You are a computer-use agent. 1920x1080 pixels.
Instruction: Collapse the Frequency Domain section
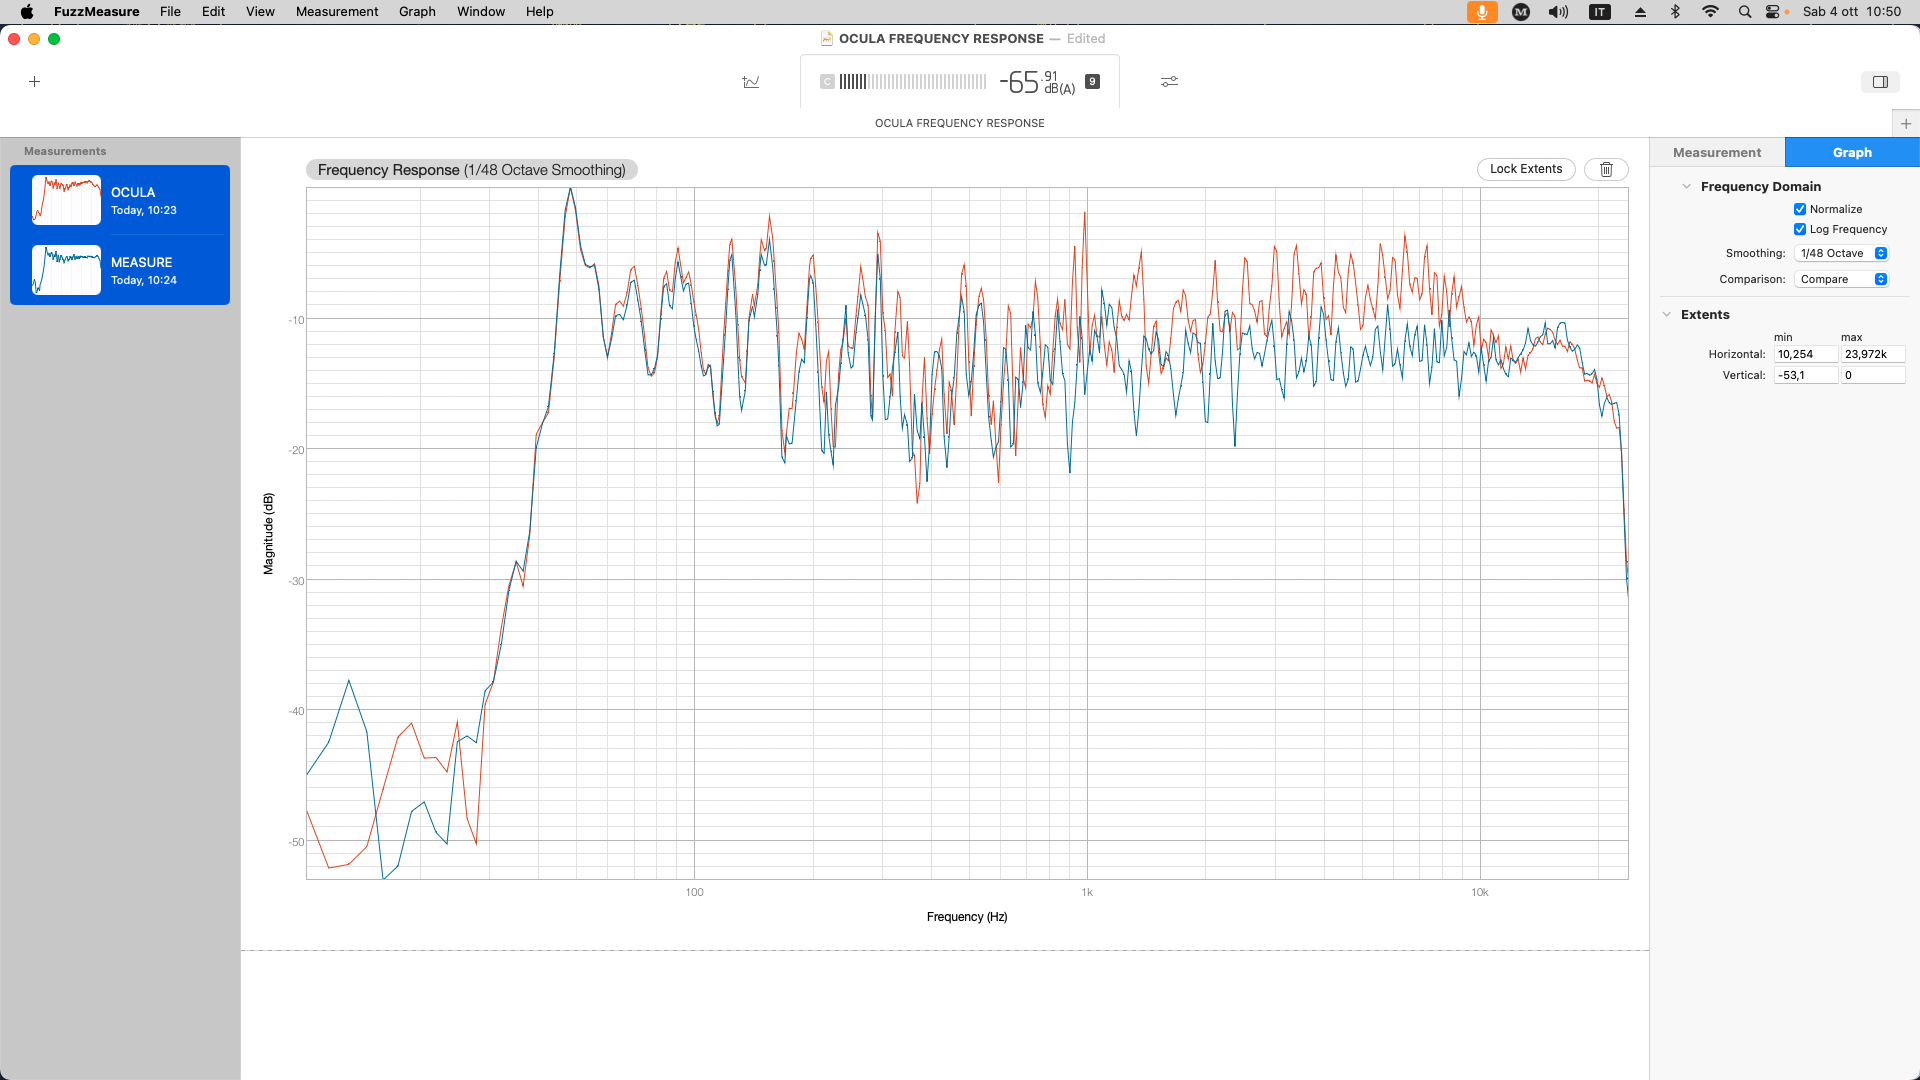(x=1686, y=187)
